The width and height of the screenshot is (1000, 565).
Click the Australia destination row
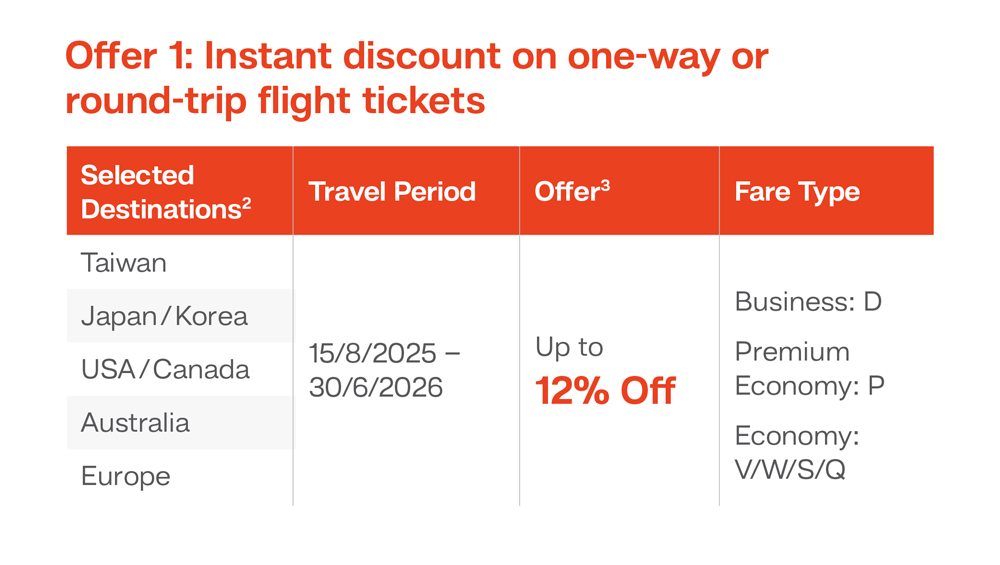point(180,423)
